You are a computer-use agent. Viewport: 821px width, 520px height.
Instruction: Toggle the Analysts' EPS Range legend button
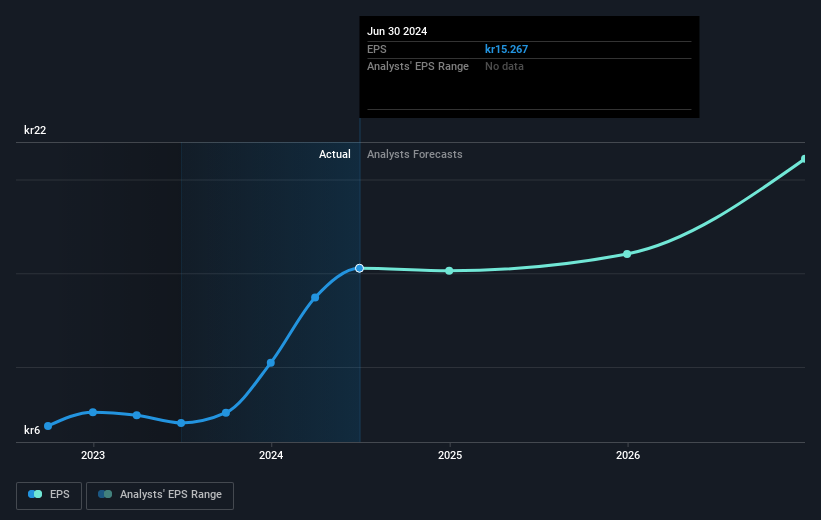(160, 495)
